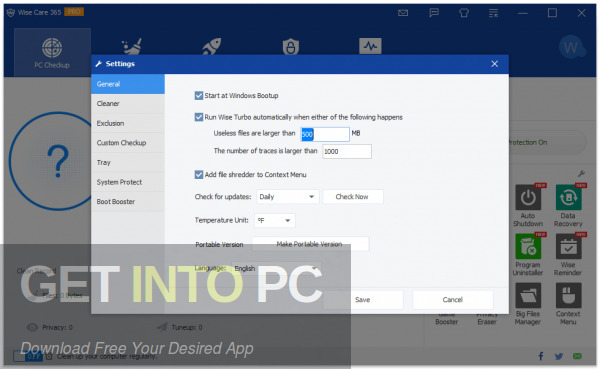Viewport: 600px width, 369px height.
Task: Toggle Run Wise Turbo automatically checkbox
Action: click(199, 117)
